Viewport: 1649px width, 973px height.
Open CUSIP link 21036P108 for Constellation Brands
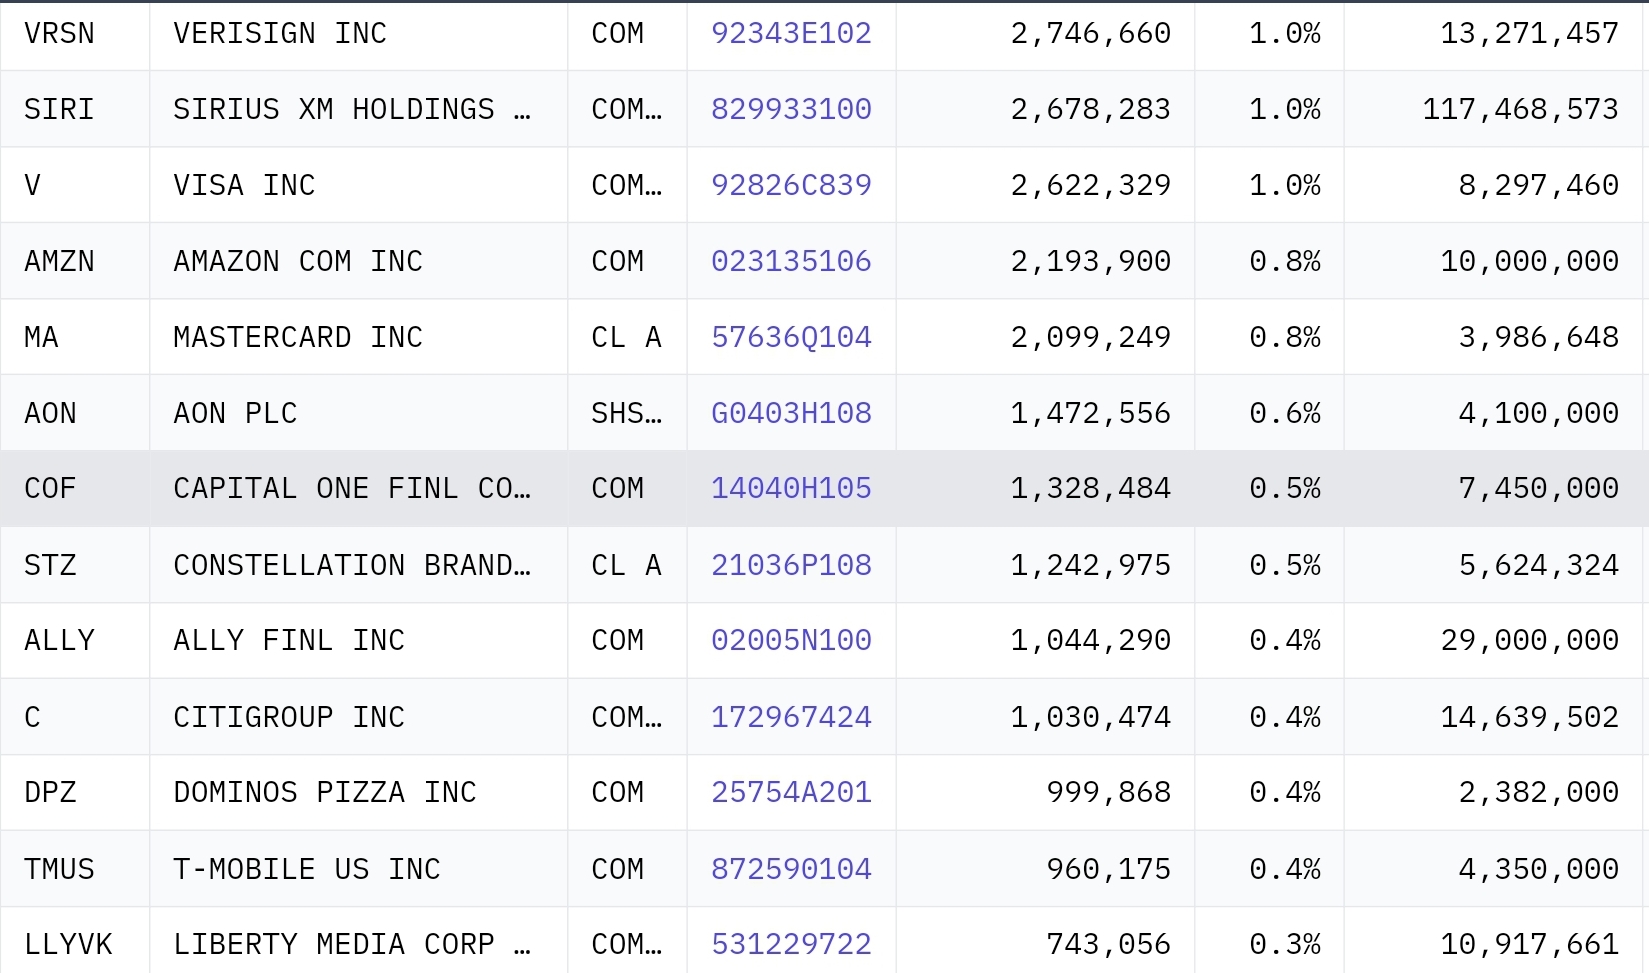791,565
